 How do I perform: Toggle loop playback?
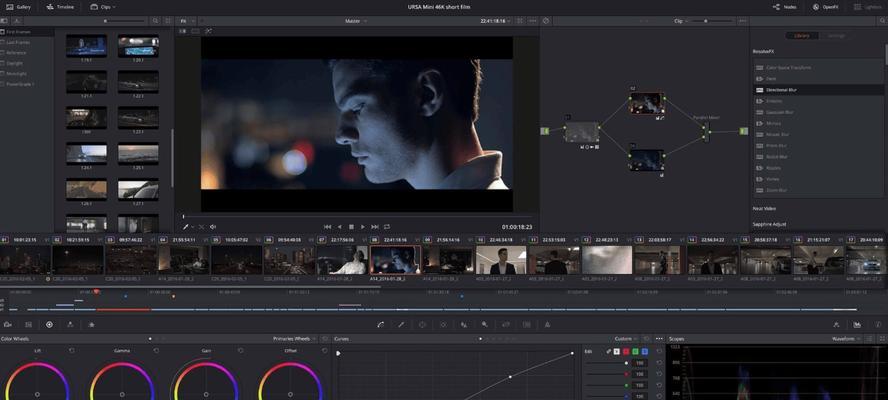387,227
